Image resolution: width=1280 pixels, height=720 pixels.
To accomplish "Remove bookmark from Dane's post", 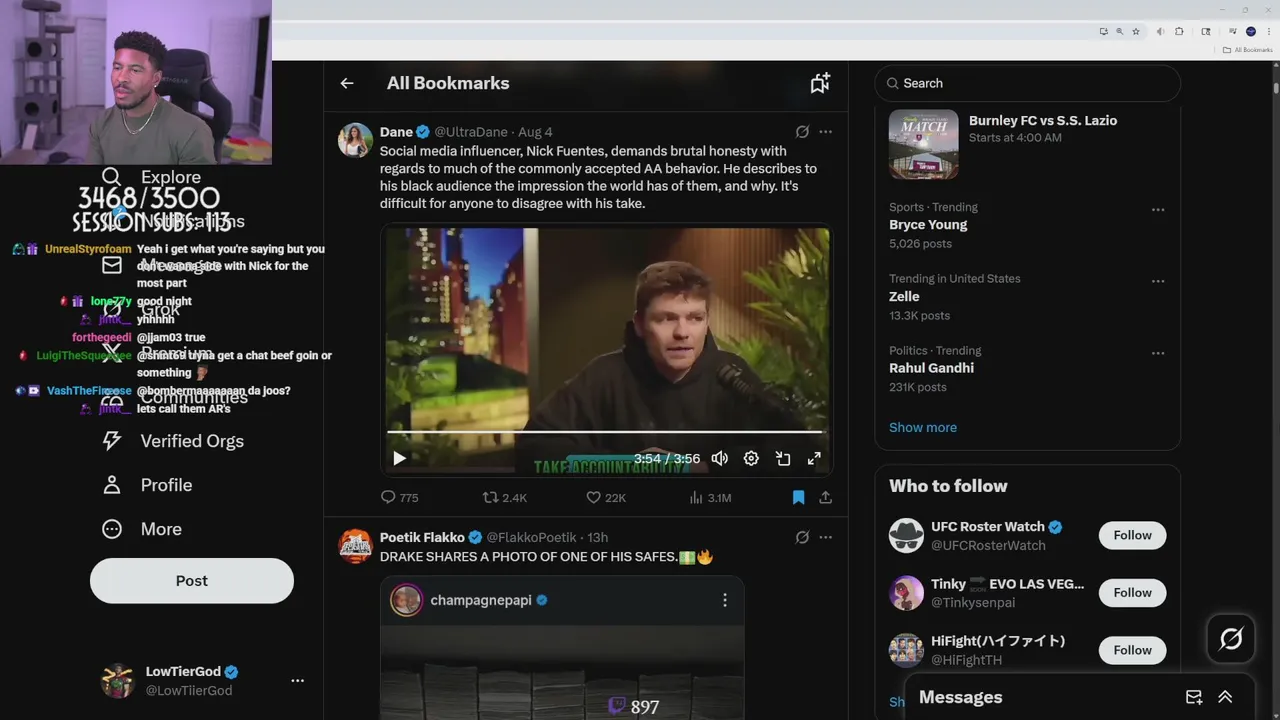I will point(798,497).
